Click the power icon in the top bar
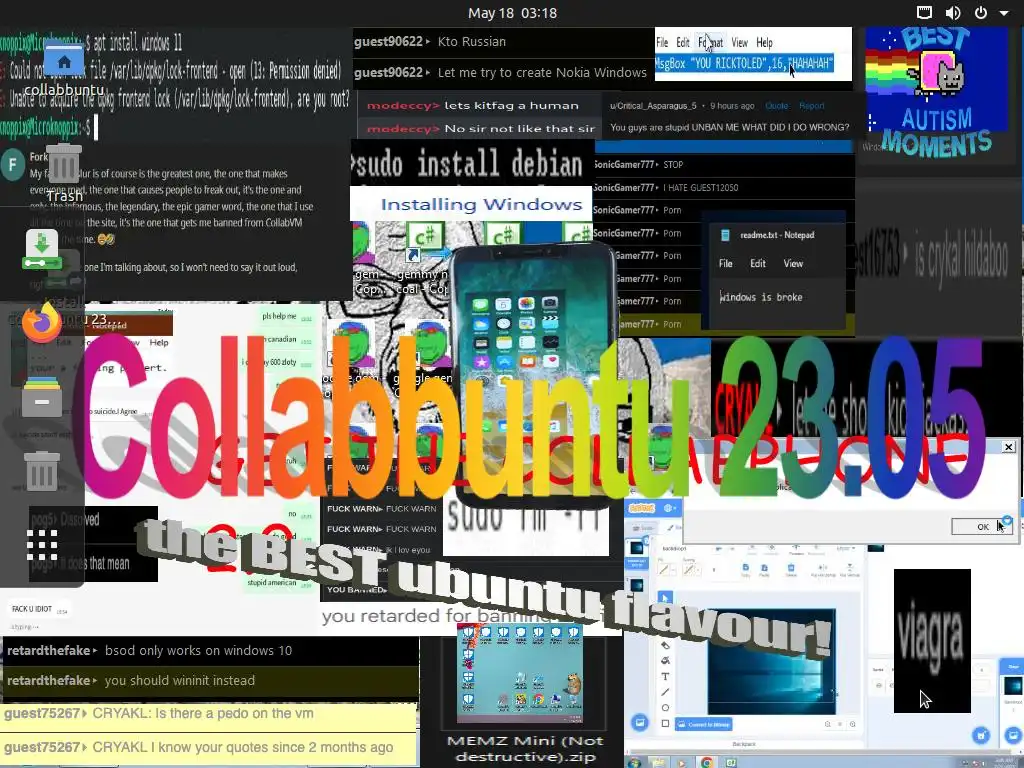The image size is (1024, 768). point(981,12)
